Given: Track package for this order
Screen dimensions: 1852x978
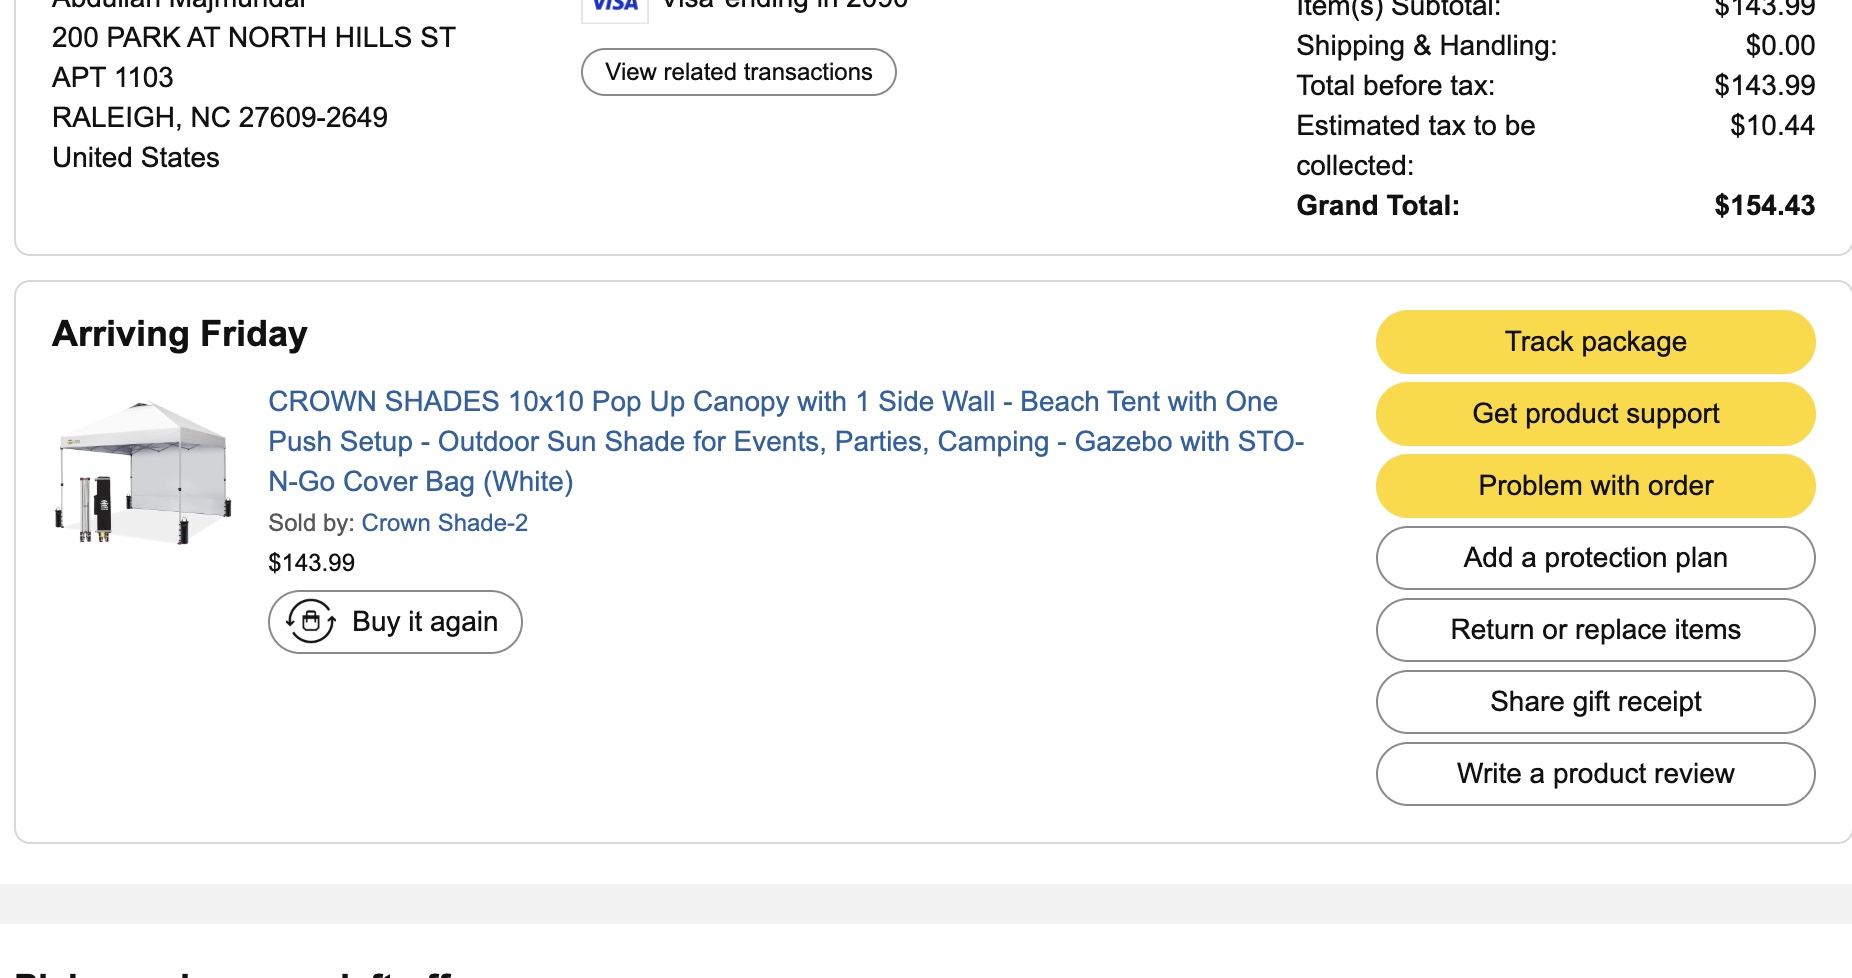Looking at the screenshot, I should [1595, 342].
